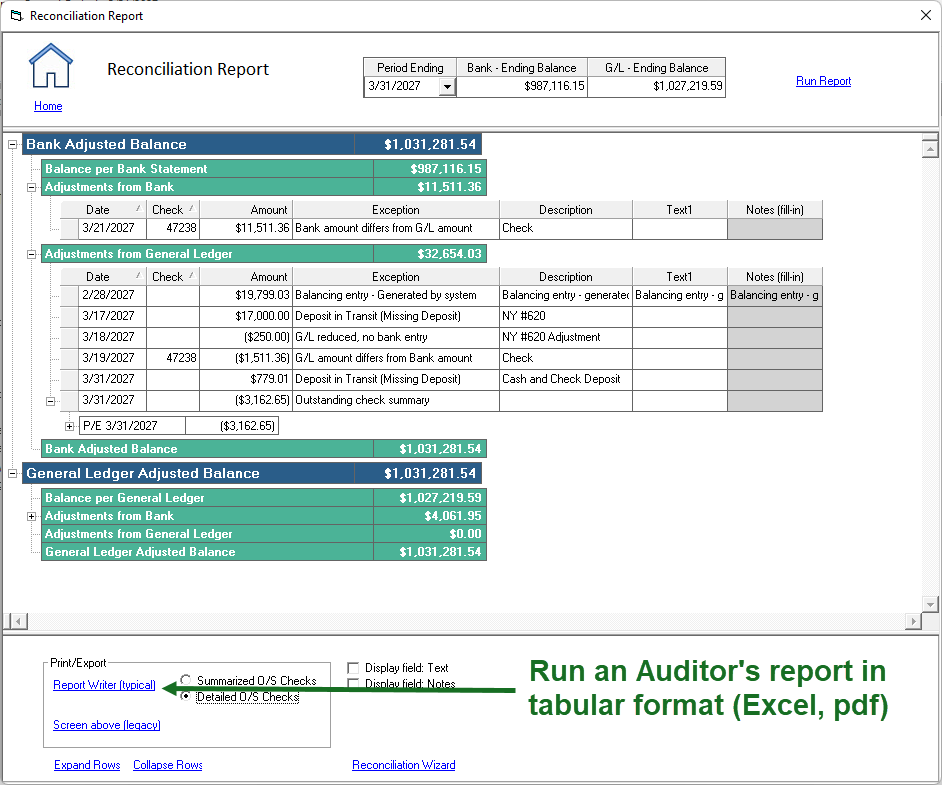Viewport: 942px width, 785px height.
Task: Select Detailed O/S Checks radio button
Action: 186,697
